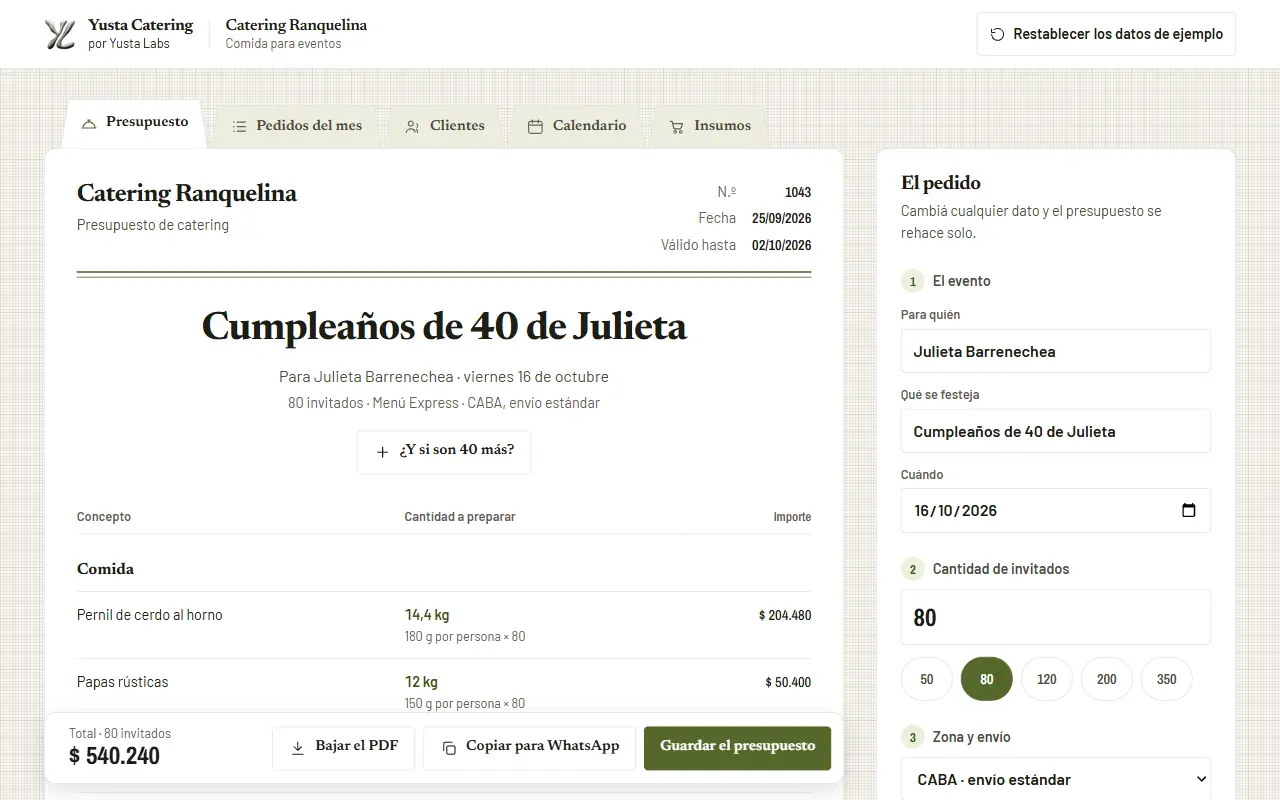Open the Presupuesto tab
Viewport: 1280px width, 800px height.
(135, 123)
